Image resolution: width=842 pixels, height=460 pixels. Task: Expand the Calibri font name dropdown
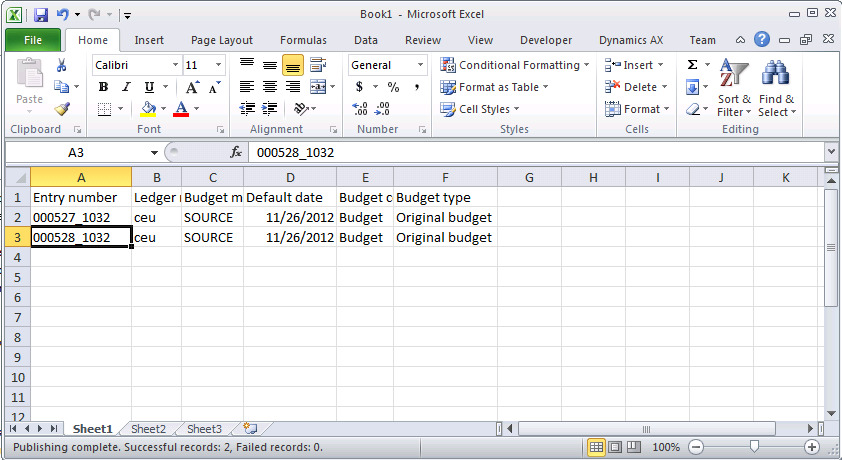175,65
